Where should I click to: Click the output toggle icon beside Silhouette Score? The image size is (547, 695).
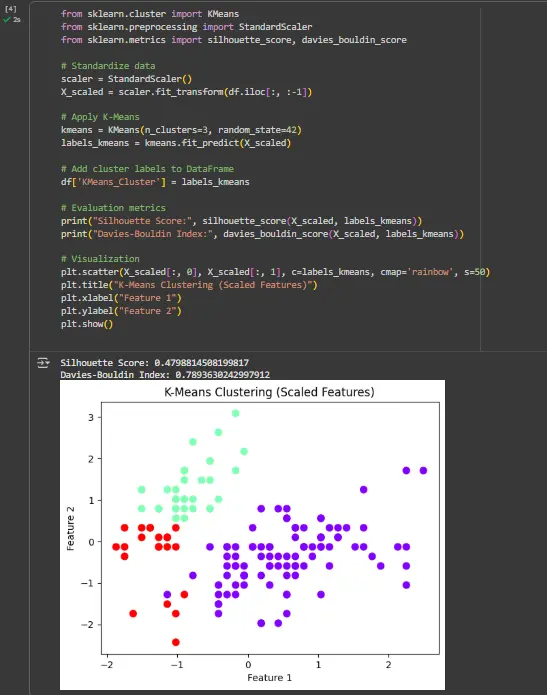[x=43, y=363]
